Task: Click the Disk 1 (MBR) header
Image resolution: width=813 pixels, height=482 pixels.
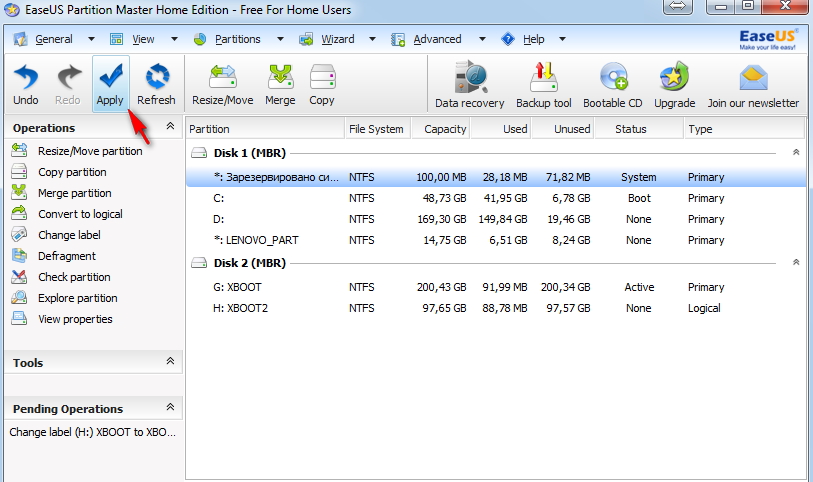Action: coord(249,153)
